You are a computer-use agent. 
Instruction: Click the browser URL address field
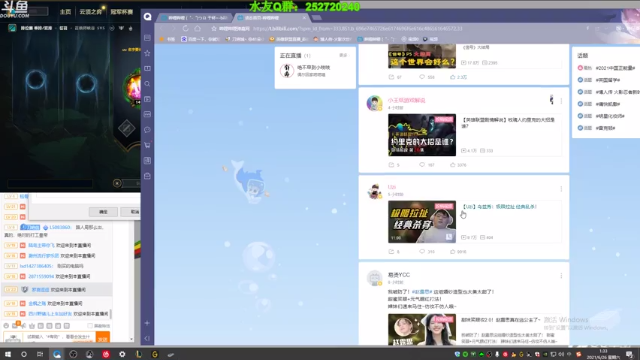(357, 29)
